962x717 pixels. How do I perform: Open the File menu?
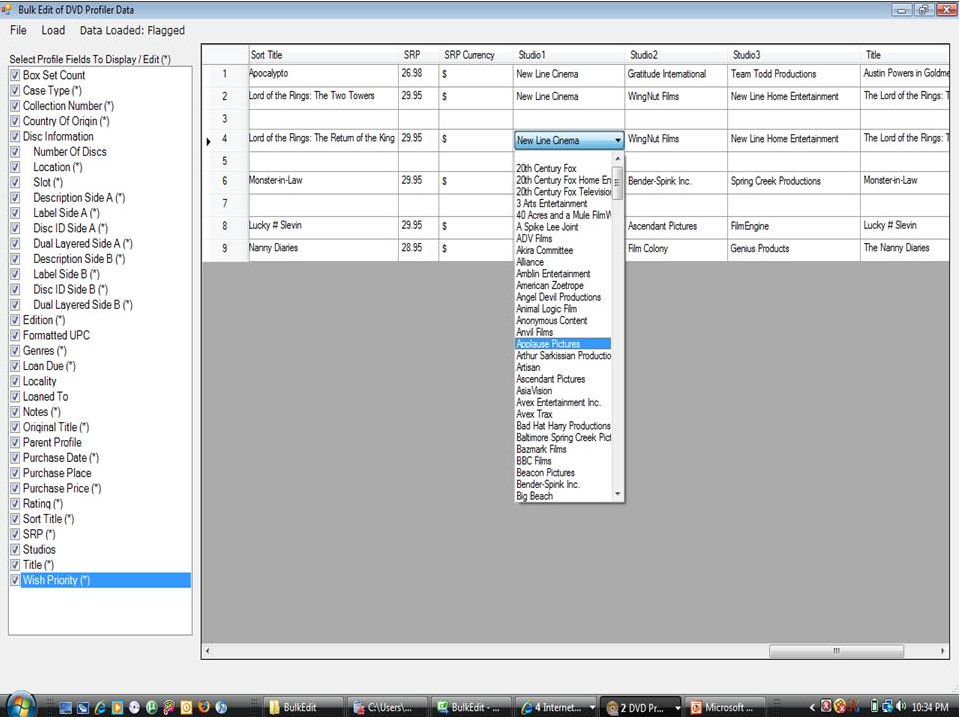pos(18,30)
